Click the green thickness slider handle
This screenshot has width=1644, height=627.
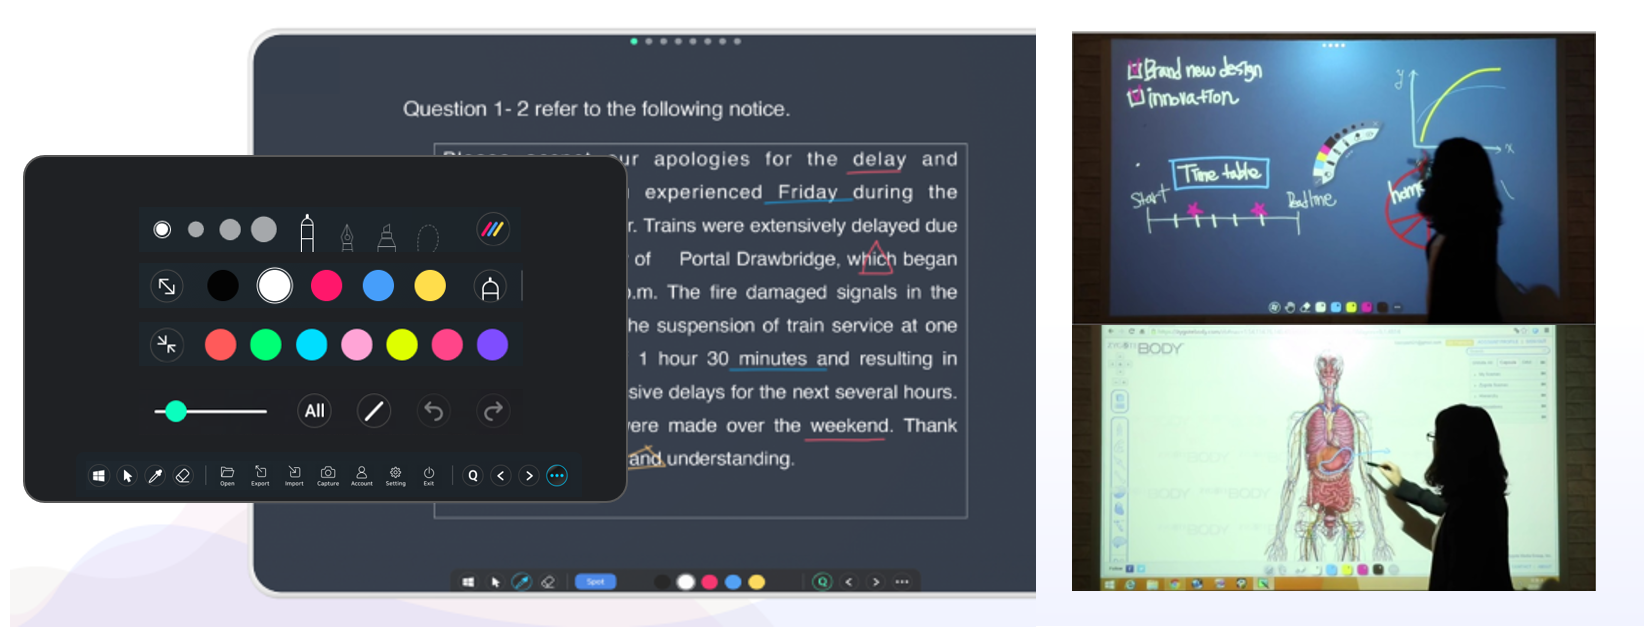[176, 411]
